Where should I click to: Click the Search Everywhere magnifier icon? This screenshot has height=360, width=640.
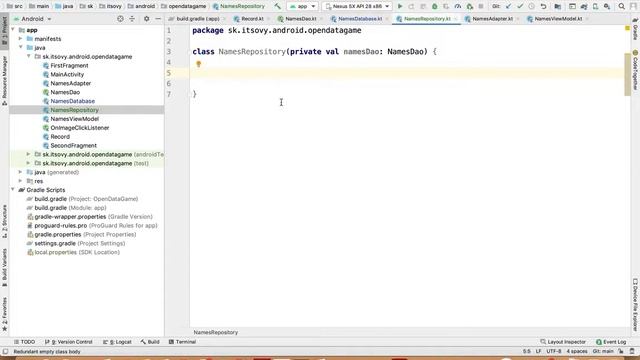622,6
